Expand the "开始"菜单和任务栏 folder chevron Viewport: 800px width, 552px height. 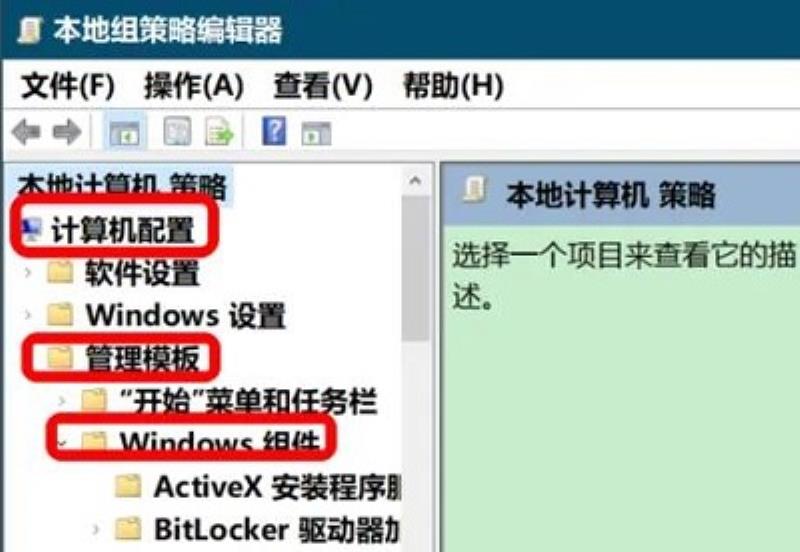pyautogui.click(x=62, y=401)
